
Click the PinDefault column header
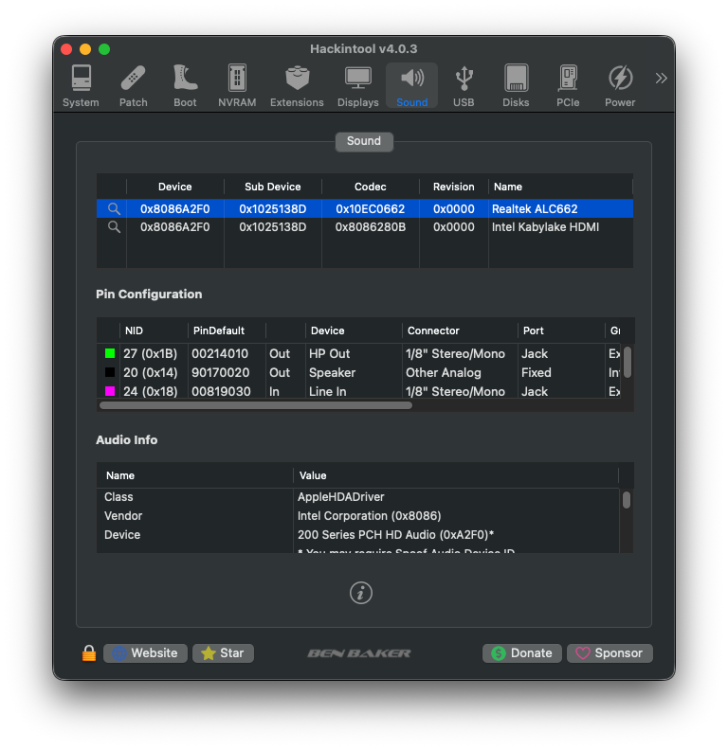pos(227,331)
